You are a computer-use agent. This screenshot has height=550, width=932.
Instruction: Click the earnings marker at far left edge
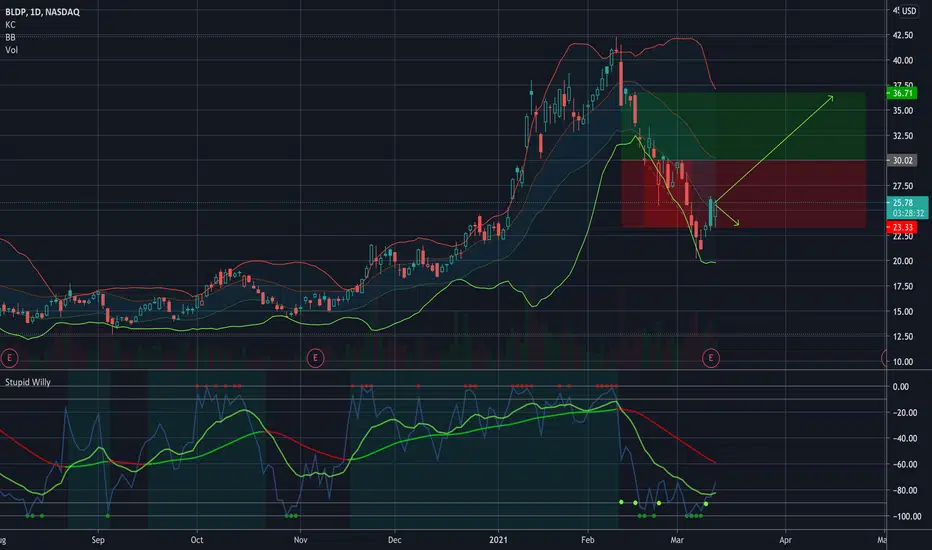[9, 358]
